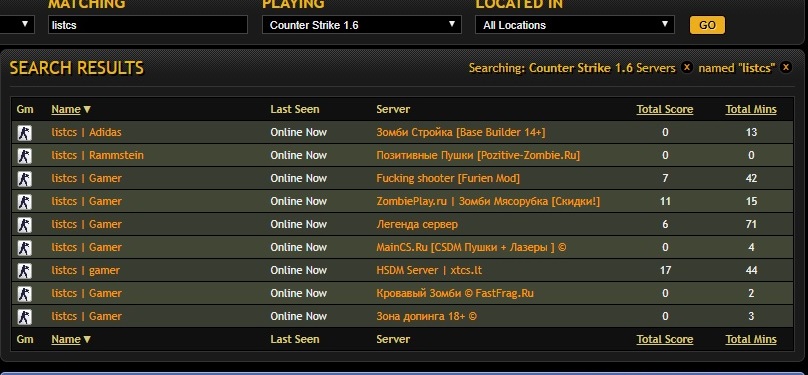Open listcs | gamer on HSDM Server row
Viewport: 808px width, 375px height.
pos(86,270)
